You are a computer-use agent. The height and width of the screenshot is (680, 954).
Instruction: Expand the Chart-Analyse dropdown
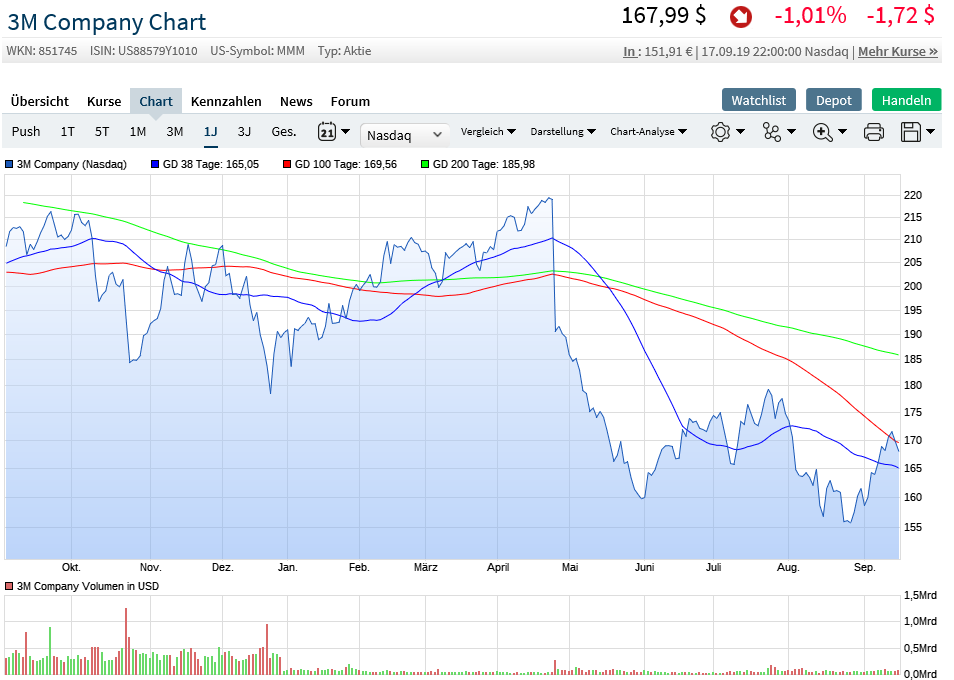pyautogui.click(x=648, y=132)
